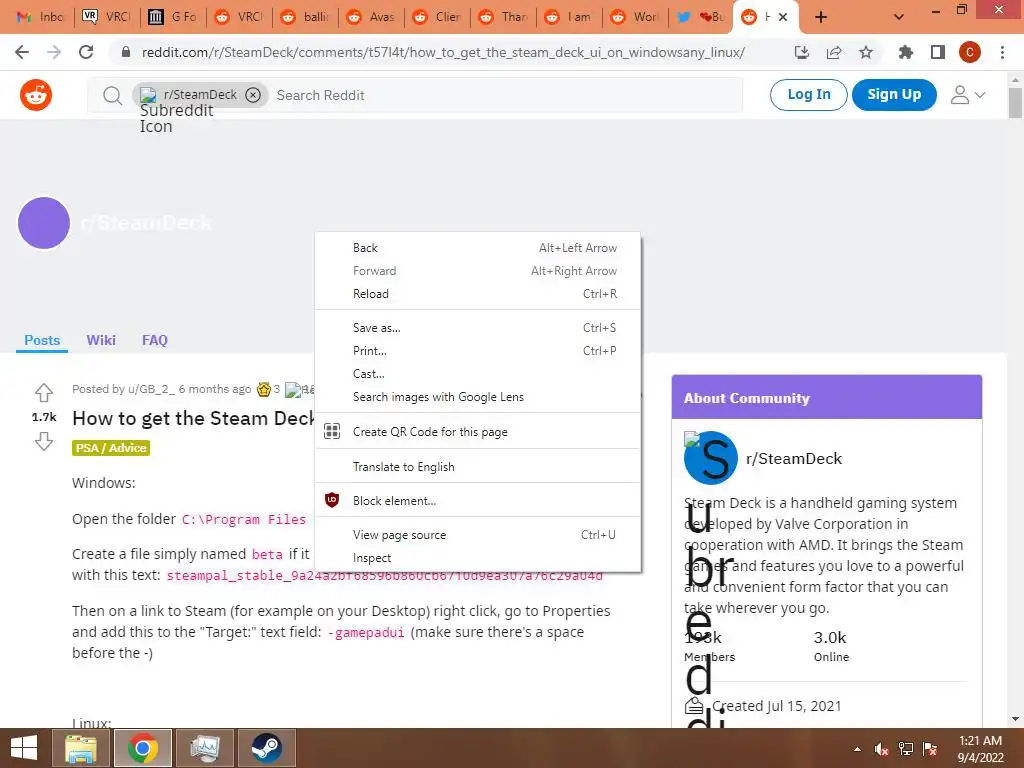1024x768 pixels.
Task: Switch to the Twitter tab
Action: pyautogui.click(x=700, y=17)
